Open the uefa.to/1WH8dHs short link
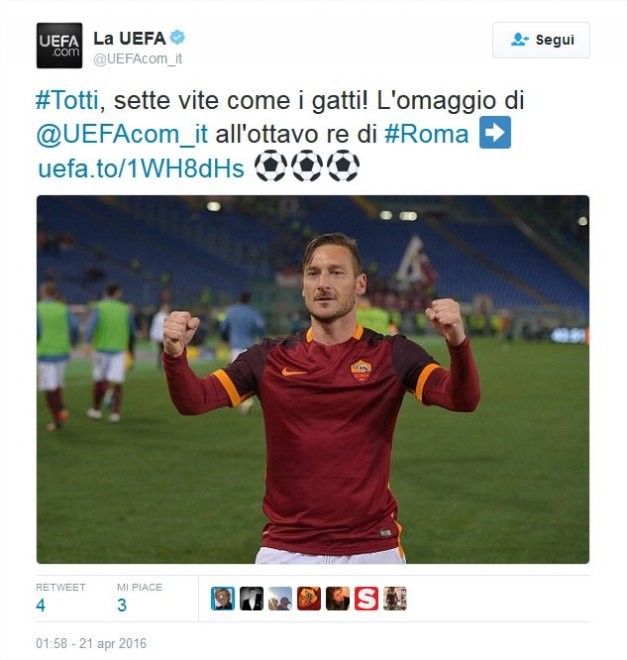Image resolution: width=627 pixels, height=660 pixels. pos(141,168)
